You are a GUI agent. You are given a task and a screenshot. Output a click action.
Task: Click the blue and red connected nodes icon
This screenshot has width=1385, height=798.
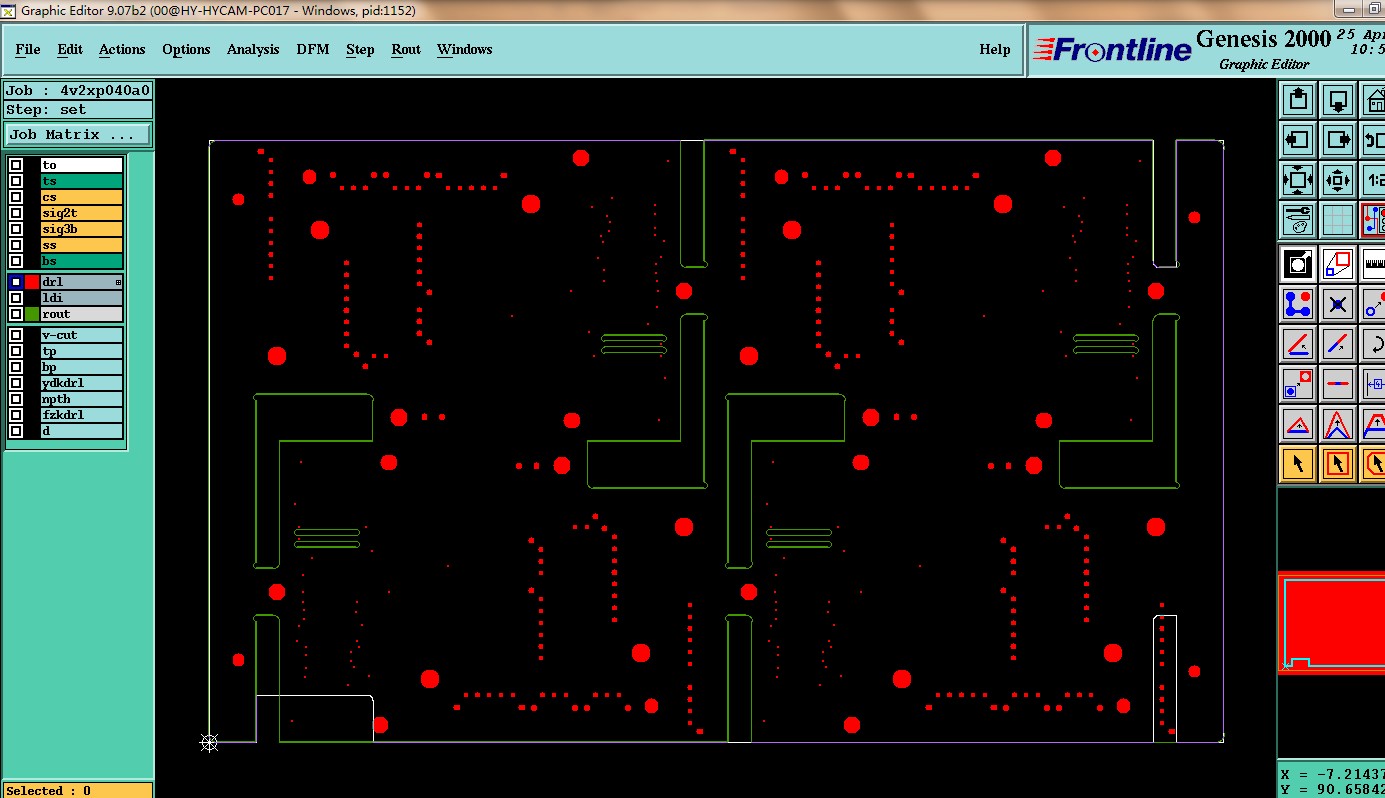pos(1298,303)
